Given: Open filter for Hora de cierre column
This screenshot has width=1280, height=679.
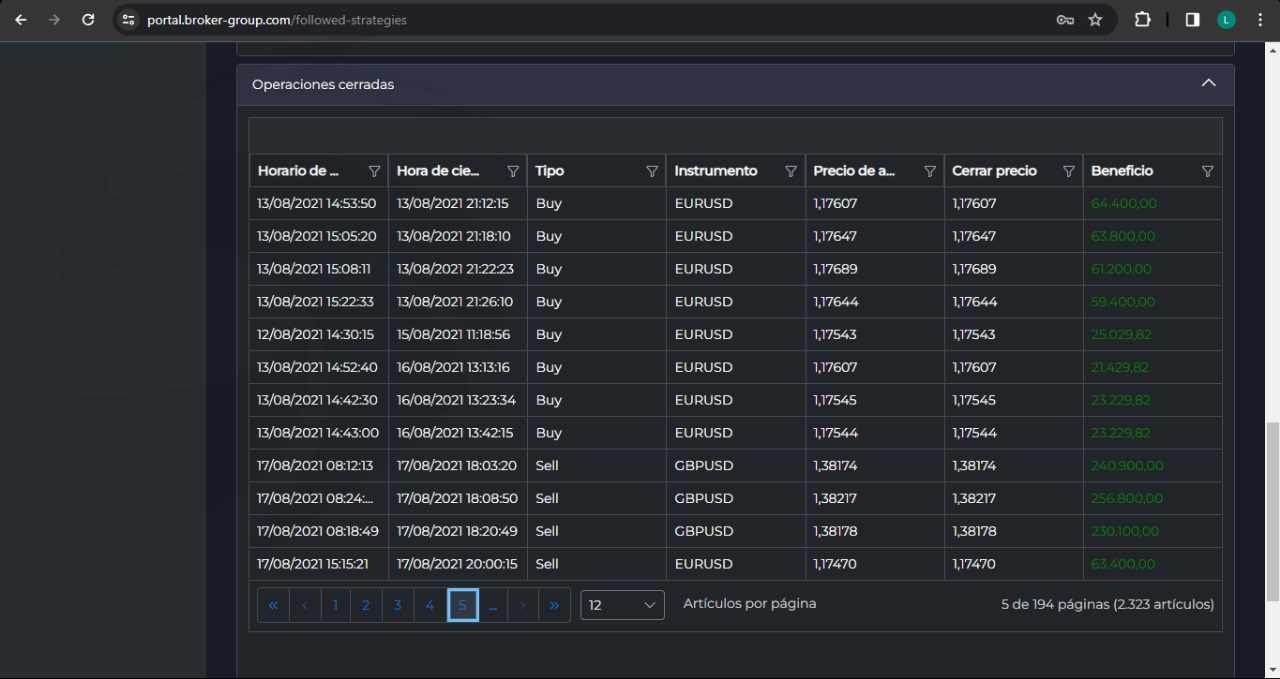Looking at the screenshot, I should pyautogui.click(x=513, y=171).
